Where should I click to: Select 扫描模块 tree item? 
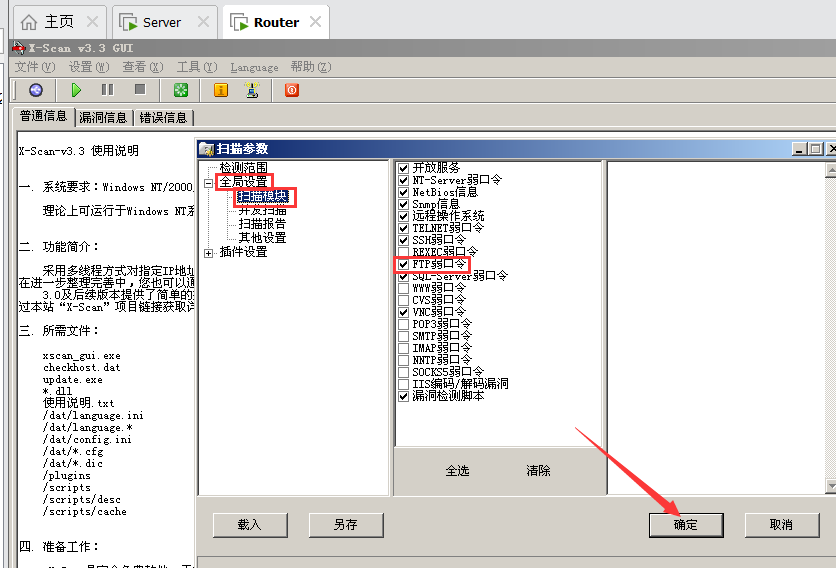(x=262, y=196)
